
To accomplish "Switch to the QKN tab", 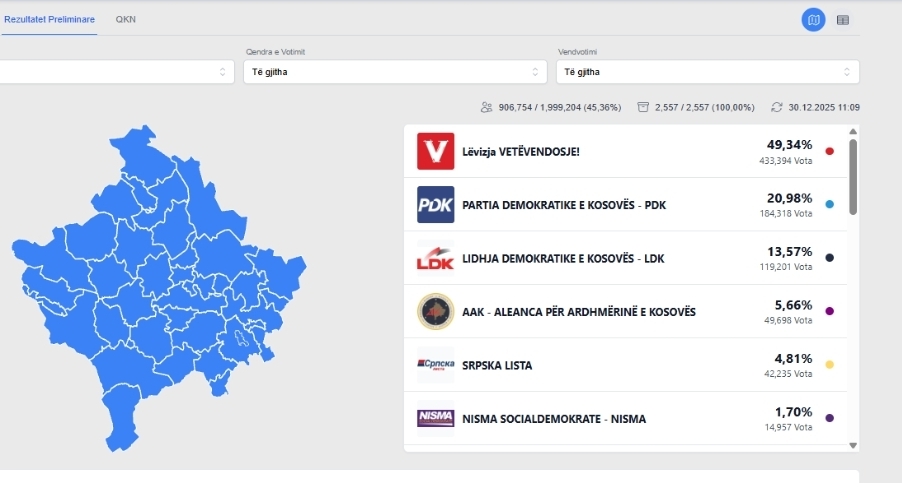I will 126,19.
